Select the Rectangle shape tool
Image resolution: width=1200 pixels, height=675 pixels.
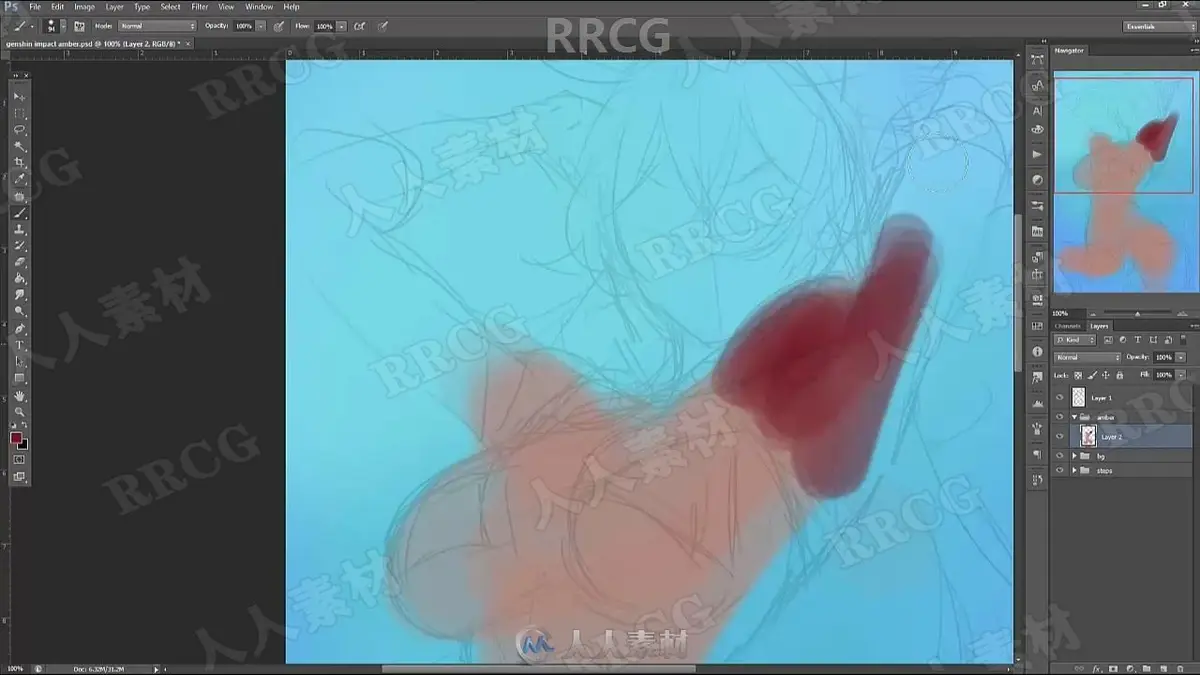pos(20,378)
